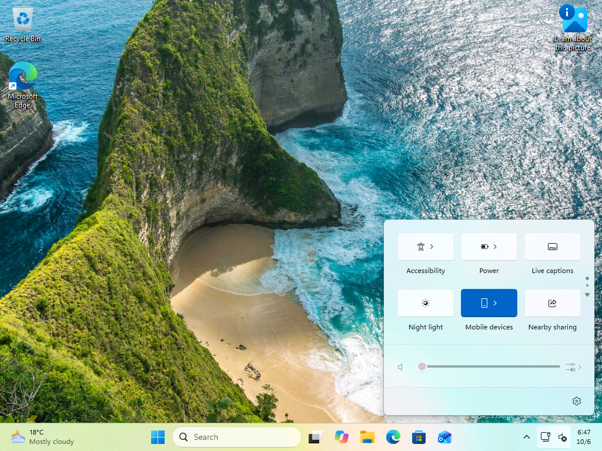Launch Microsoft Edge from the taskbar
Viewport: 602px width, 451px height.
coord(393,437)
